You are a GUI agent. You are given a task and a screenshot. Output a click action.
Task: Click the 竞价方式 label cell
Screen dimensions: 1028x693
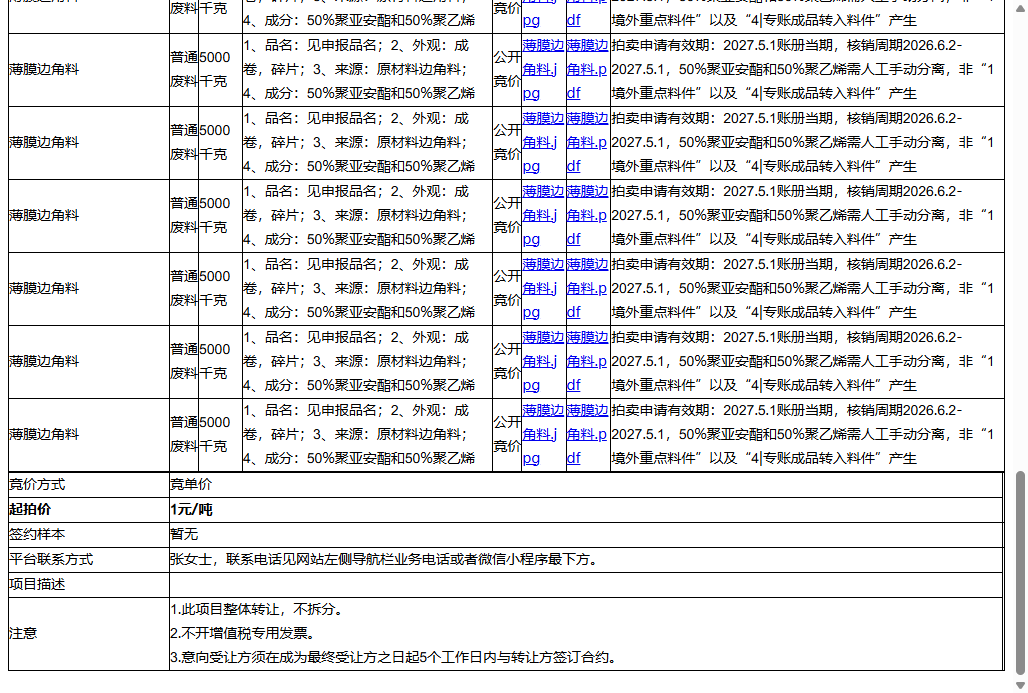click(89, 485)
